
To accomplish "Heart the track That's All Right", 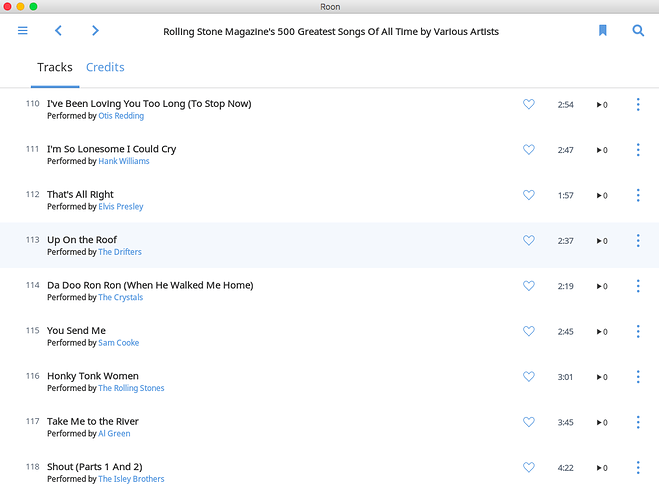I will [529, 195].
